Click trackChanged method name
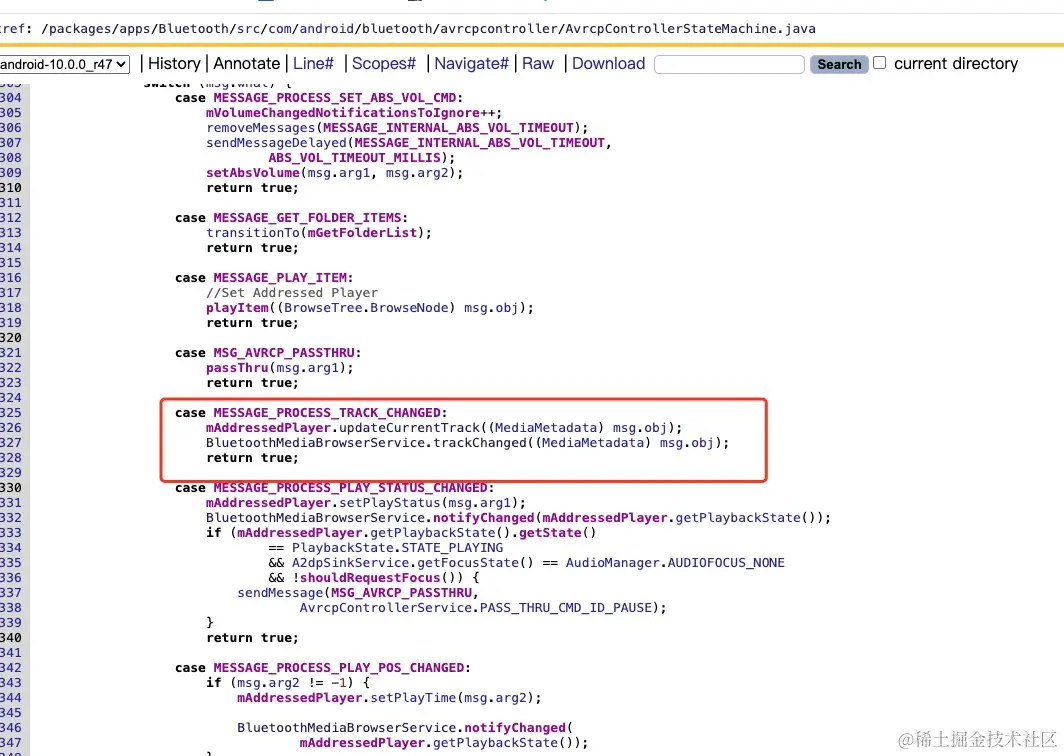This screenshot has width=1064, height=756. 480,442
